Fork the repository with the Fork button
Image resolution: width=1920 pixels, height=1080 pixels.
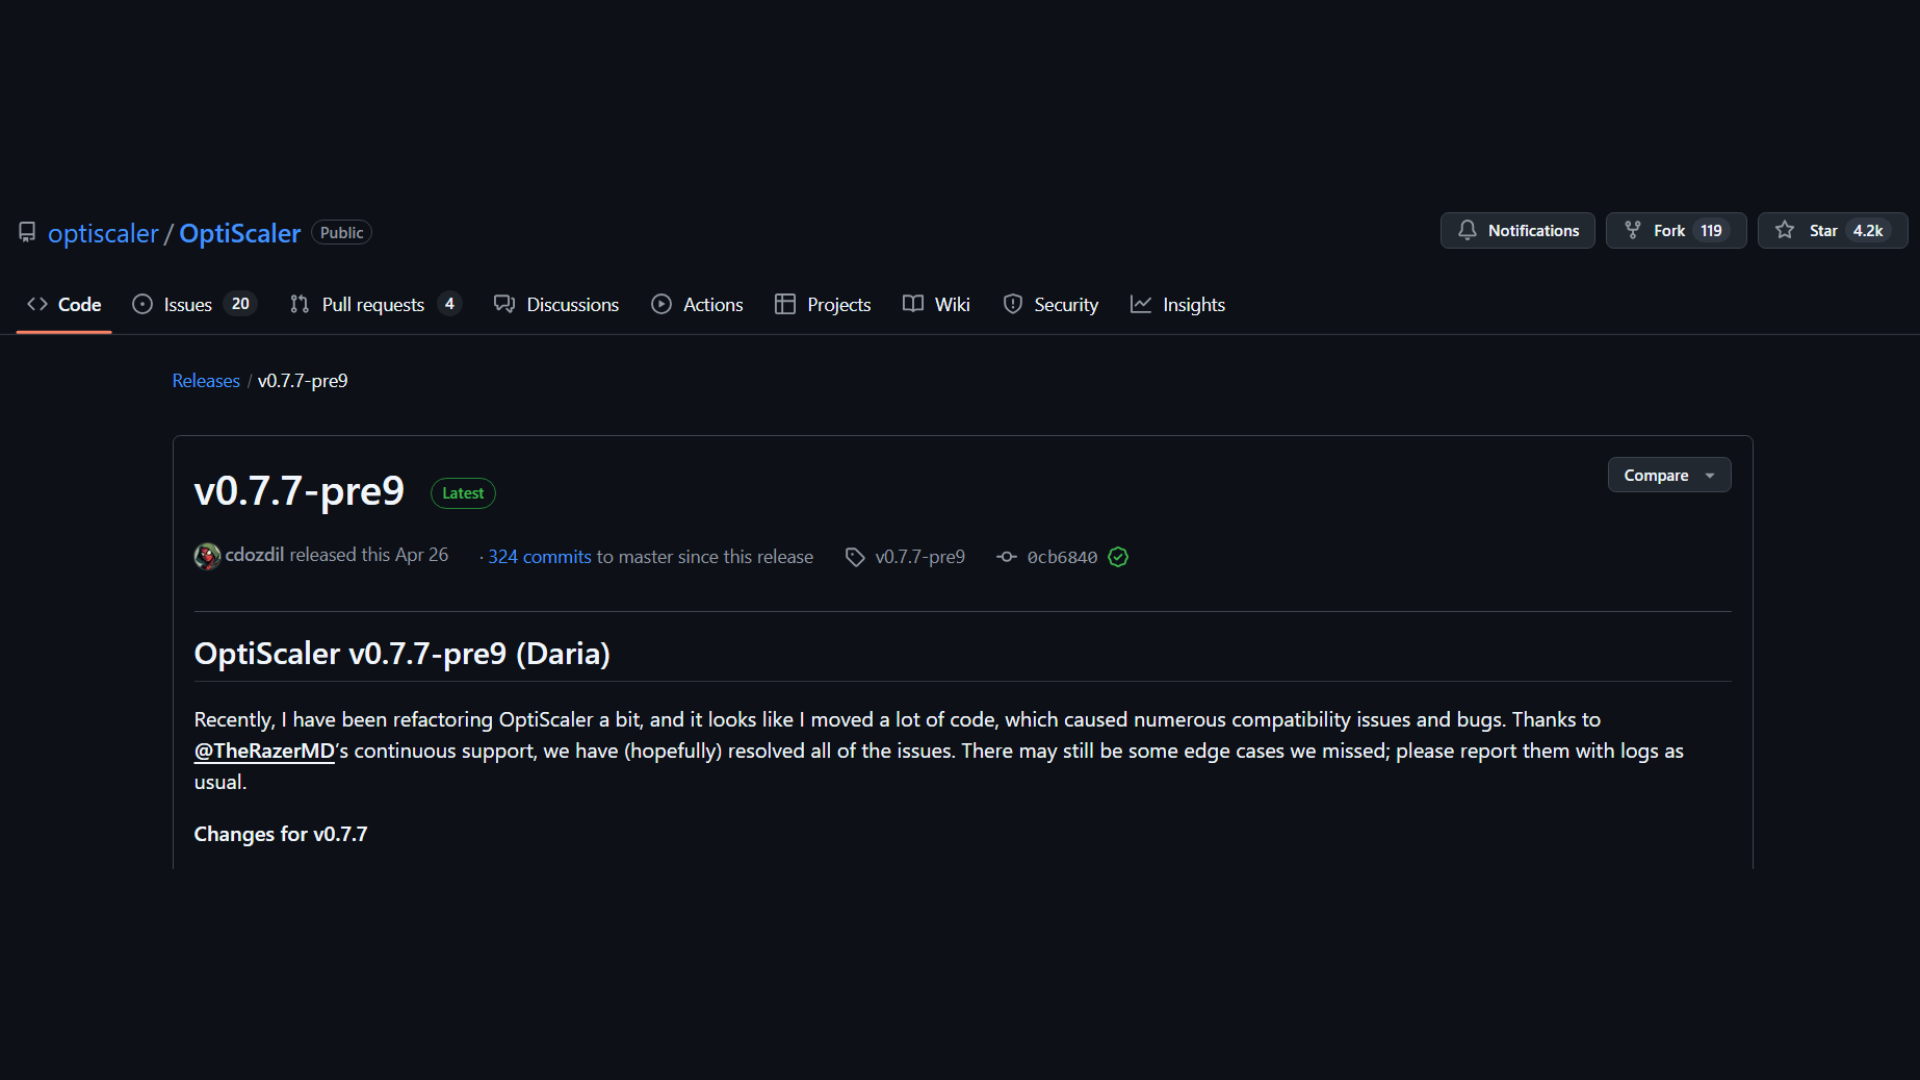point(1676,230)
